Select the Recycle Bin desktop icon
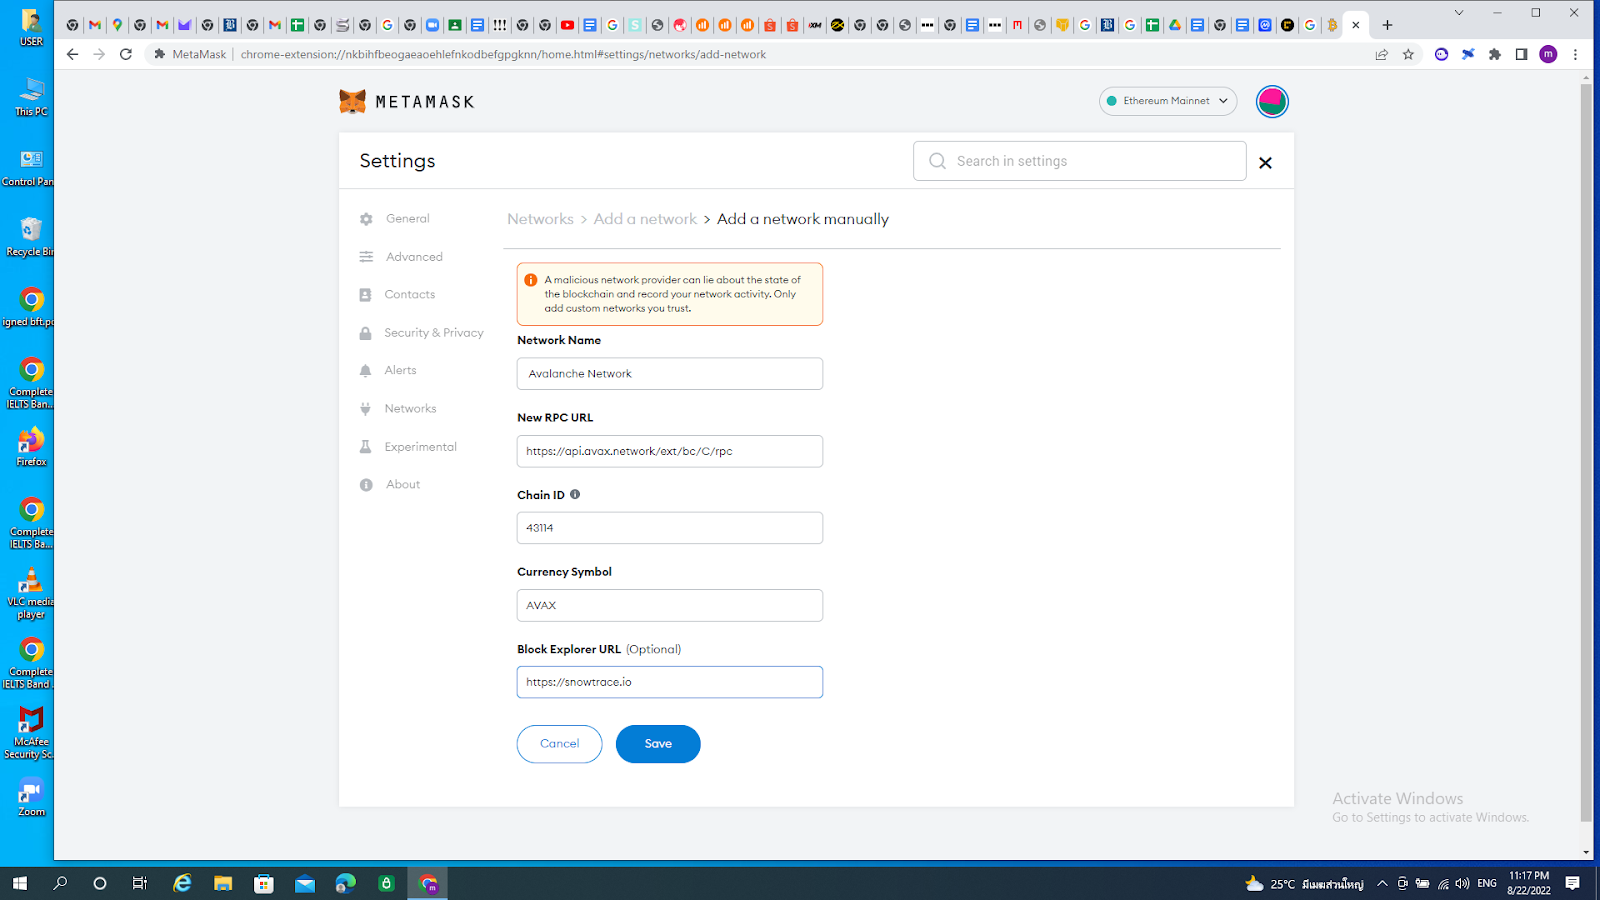Image resolution: width=1600 pixels, height=900 pixels. [29, 238]
